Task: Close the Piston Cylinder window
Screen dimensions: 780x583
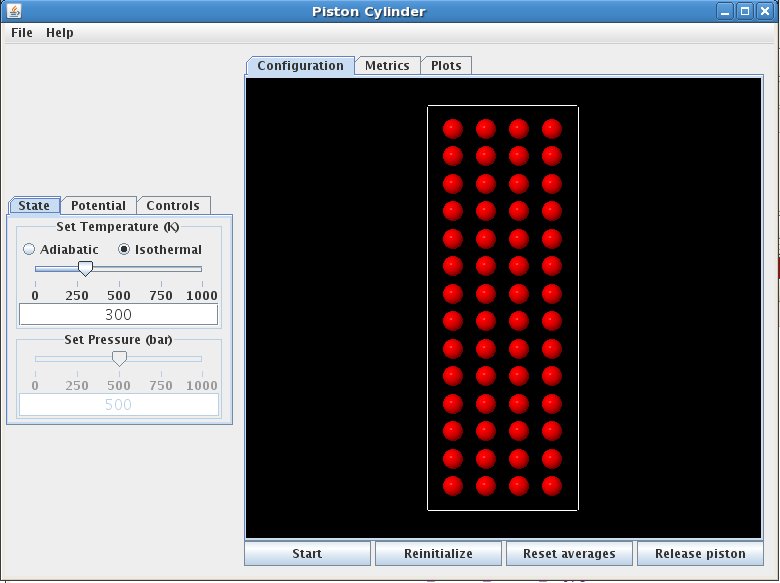Action: (x=765, y=11)
